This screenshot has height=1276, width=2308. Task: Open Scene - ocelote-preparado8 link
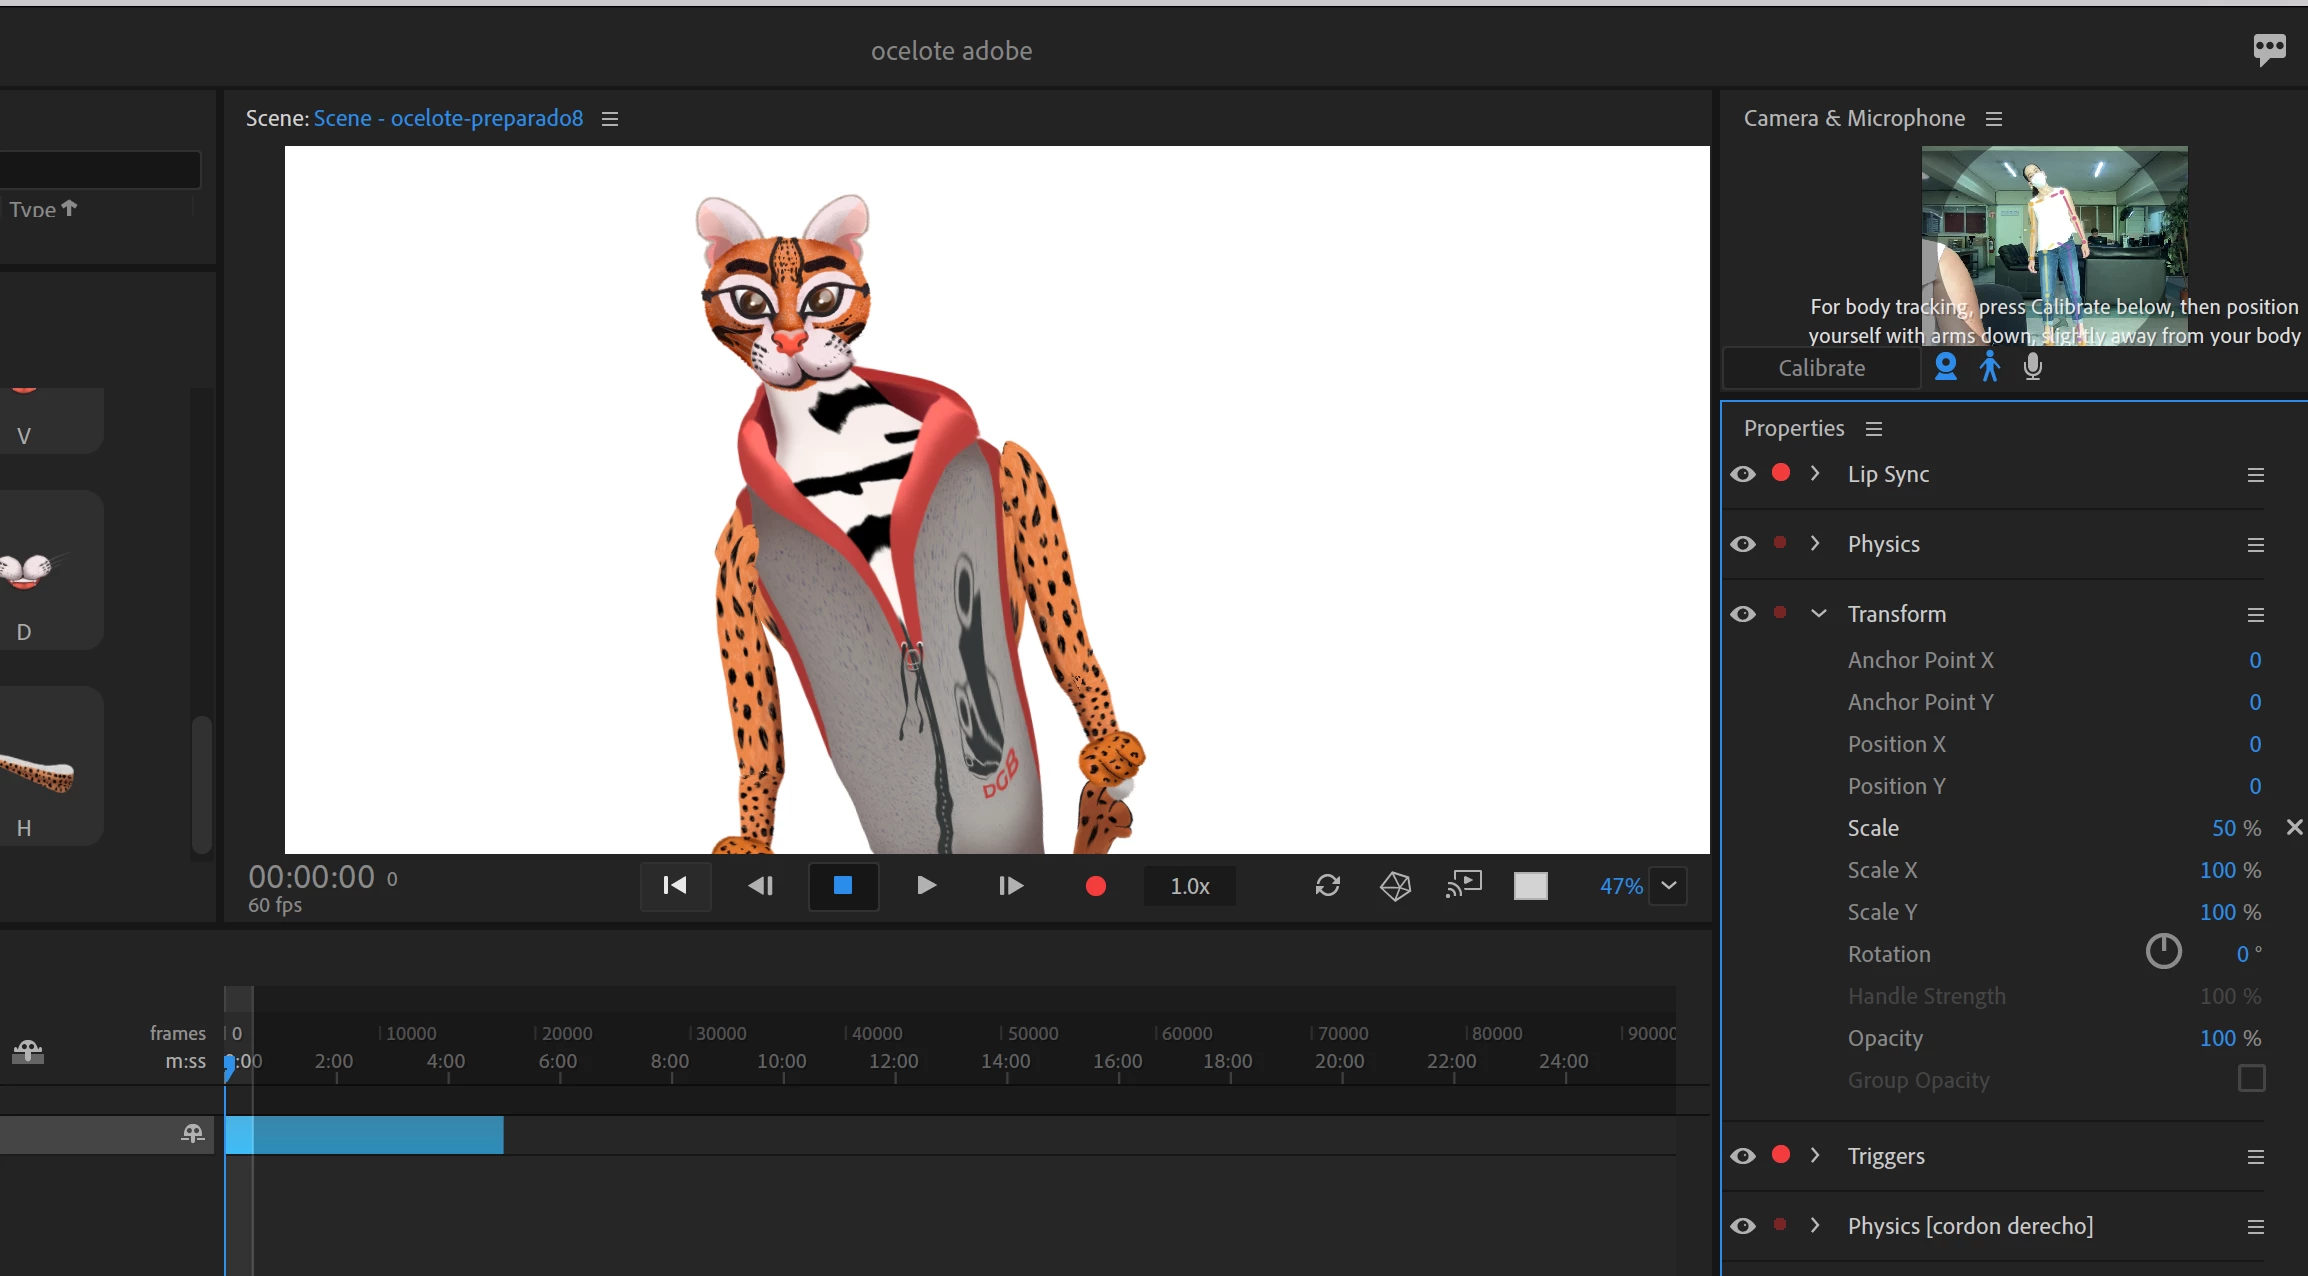tap(448, 118)
